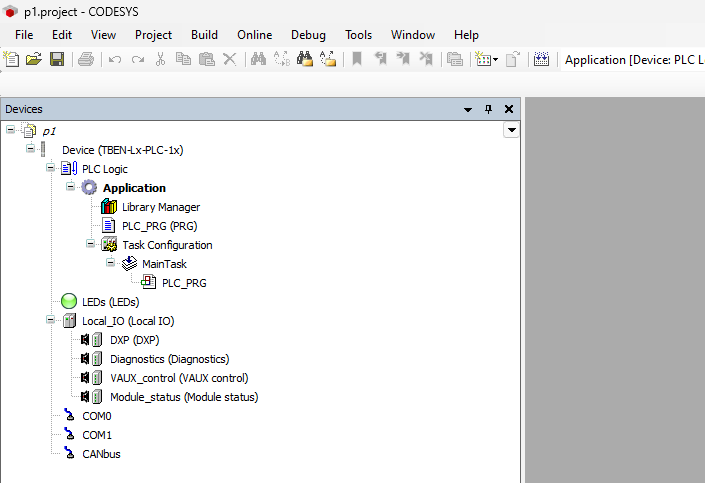Collapse the Task Configuration node
The height and width of the screenshot is (483, 705).
point(90,243)
